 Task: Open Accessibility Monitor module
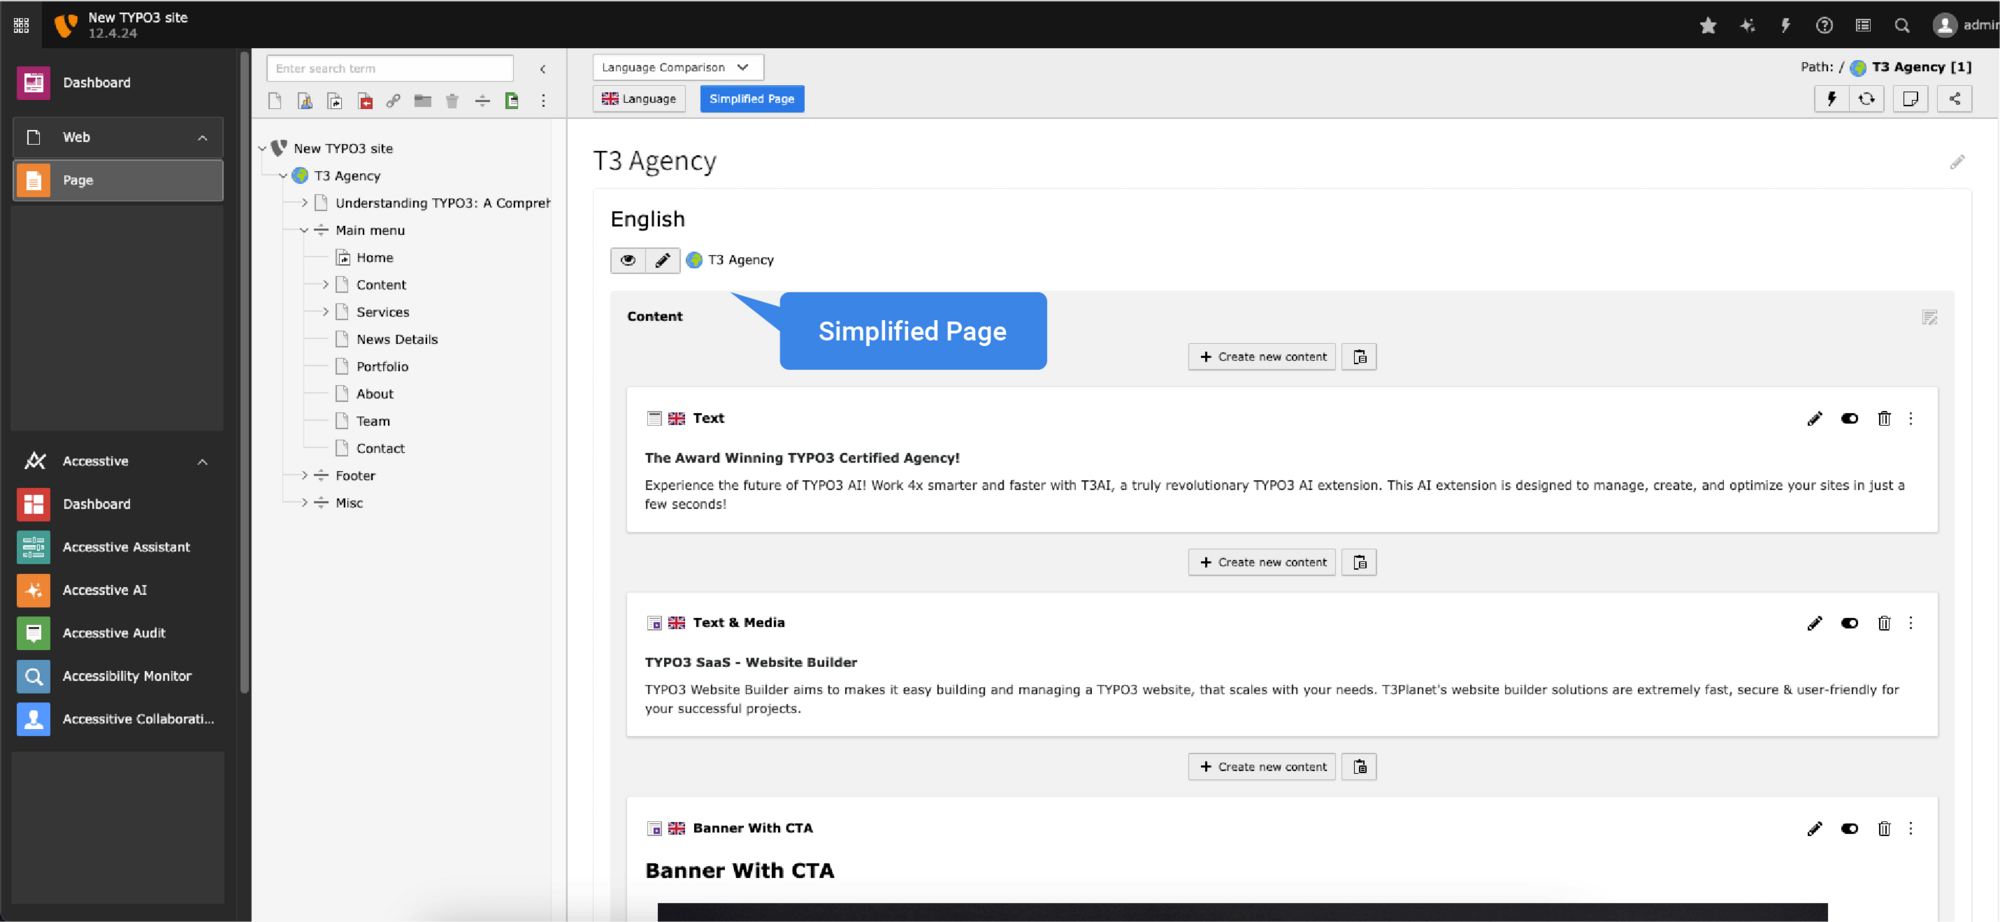(118, 676)
